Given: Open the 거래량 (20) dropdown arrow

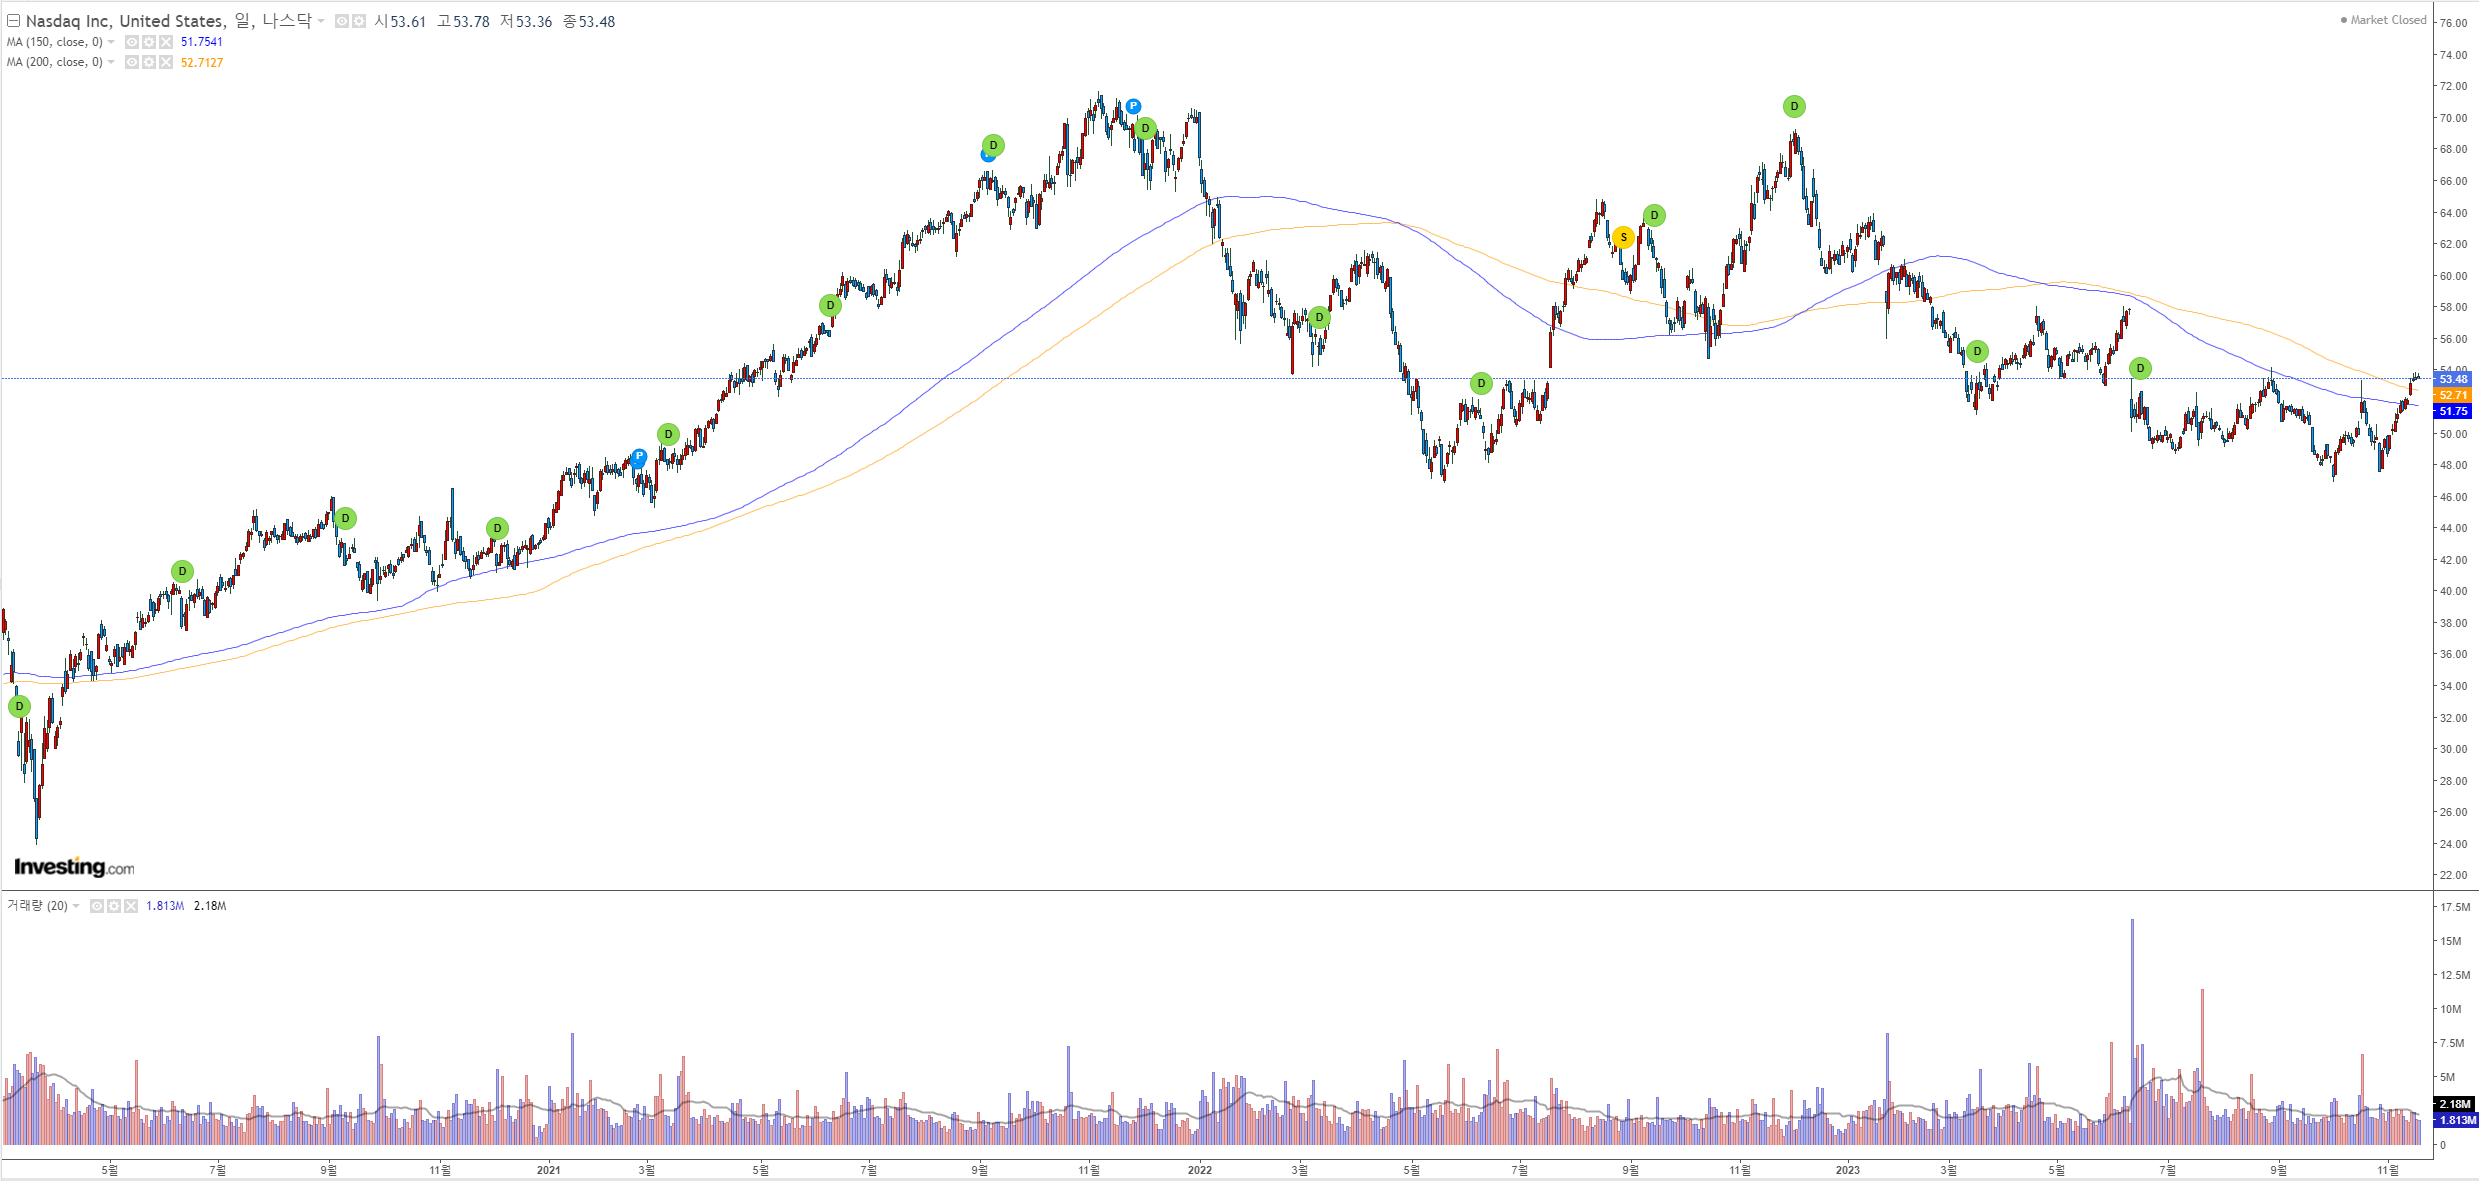Looking at the screenshot, I should point(76,906).
